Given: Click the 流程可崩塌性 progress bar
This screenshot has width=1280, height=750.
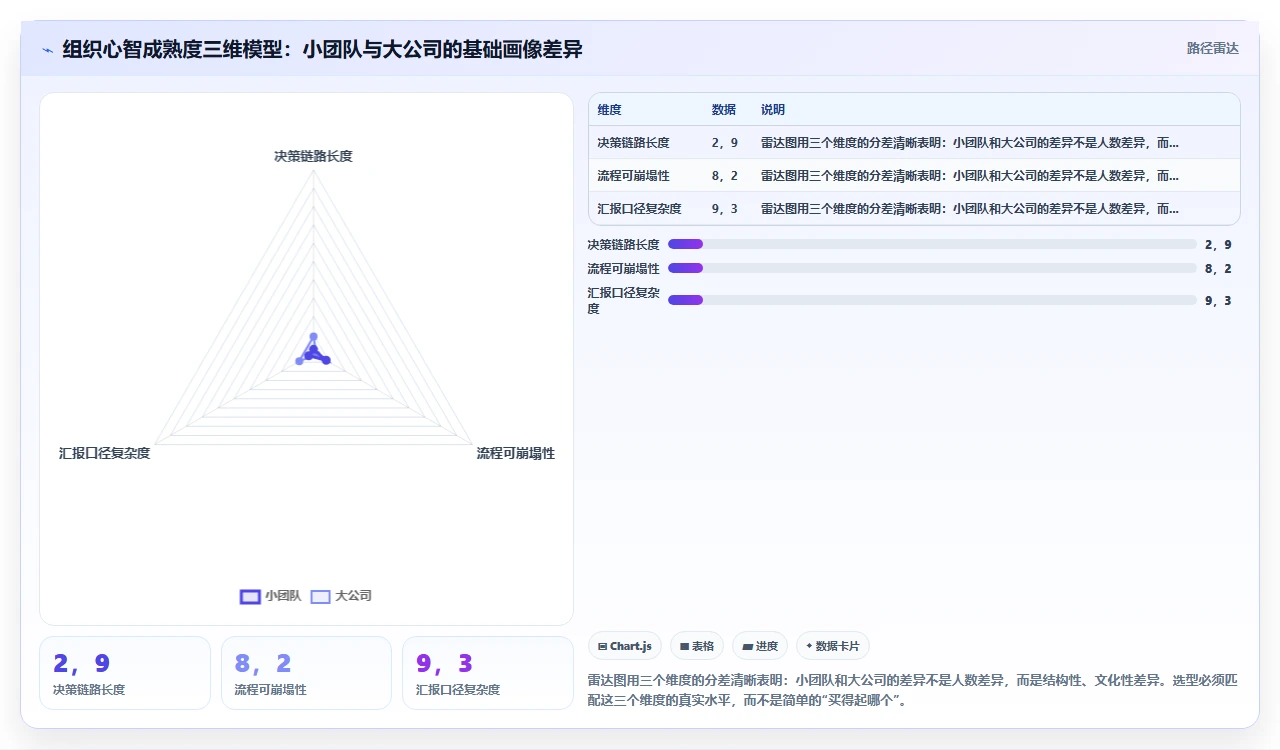Looking at the screenshot, I should tap(932, 268).
